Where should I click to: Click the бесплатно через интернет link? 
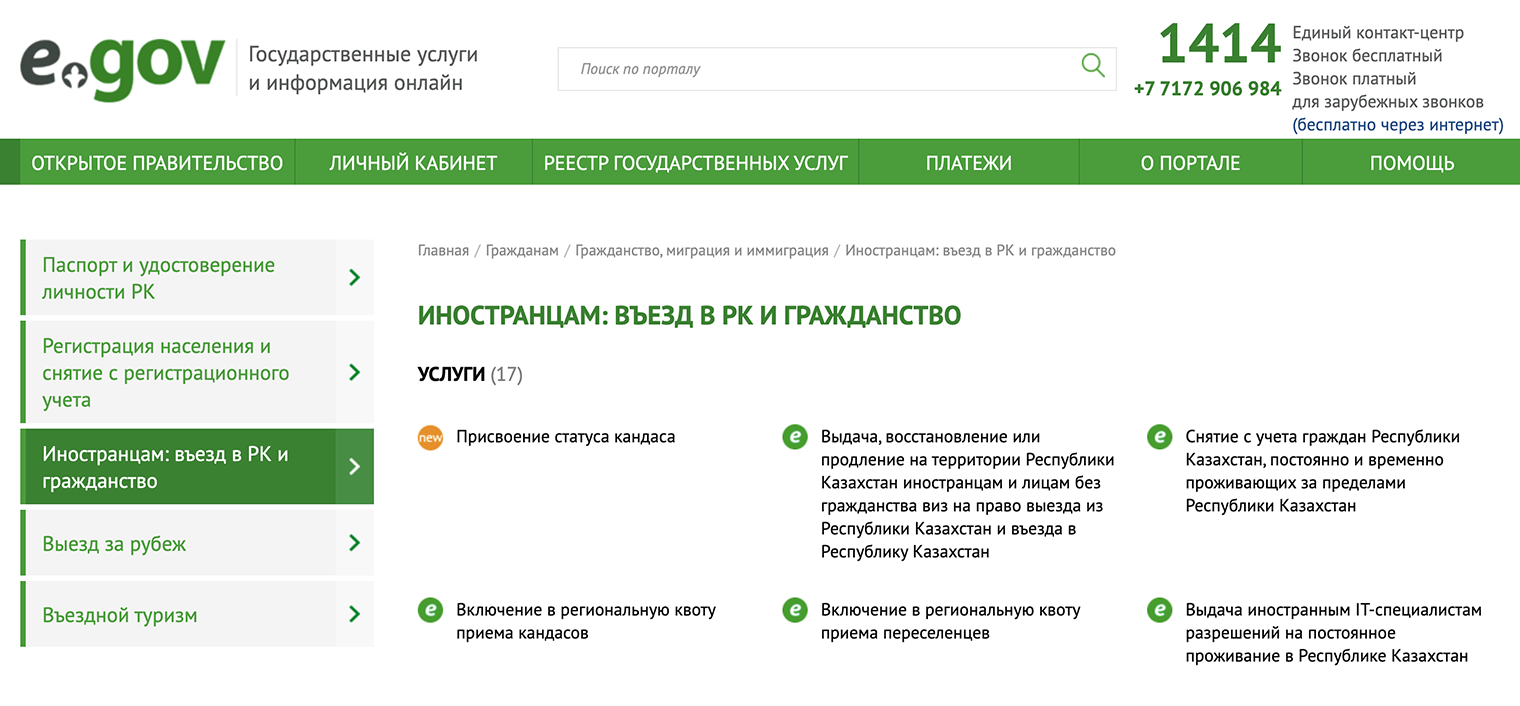pyautogui.click(x=1397, y=125)
